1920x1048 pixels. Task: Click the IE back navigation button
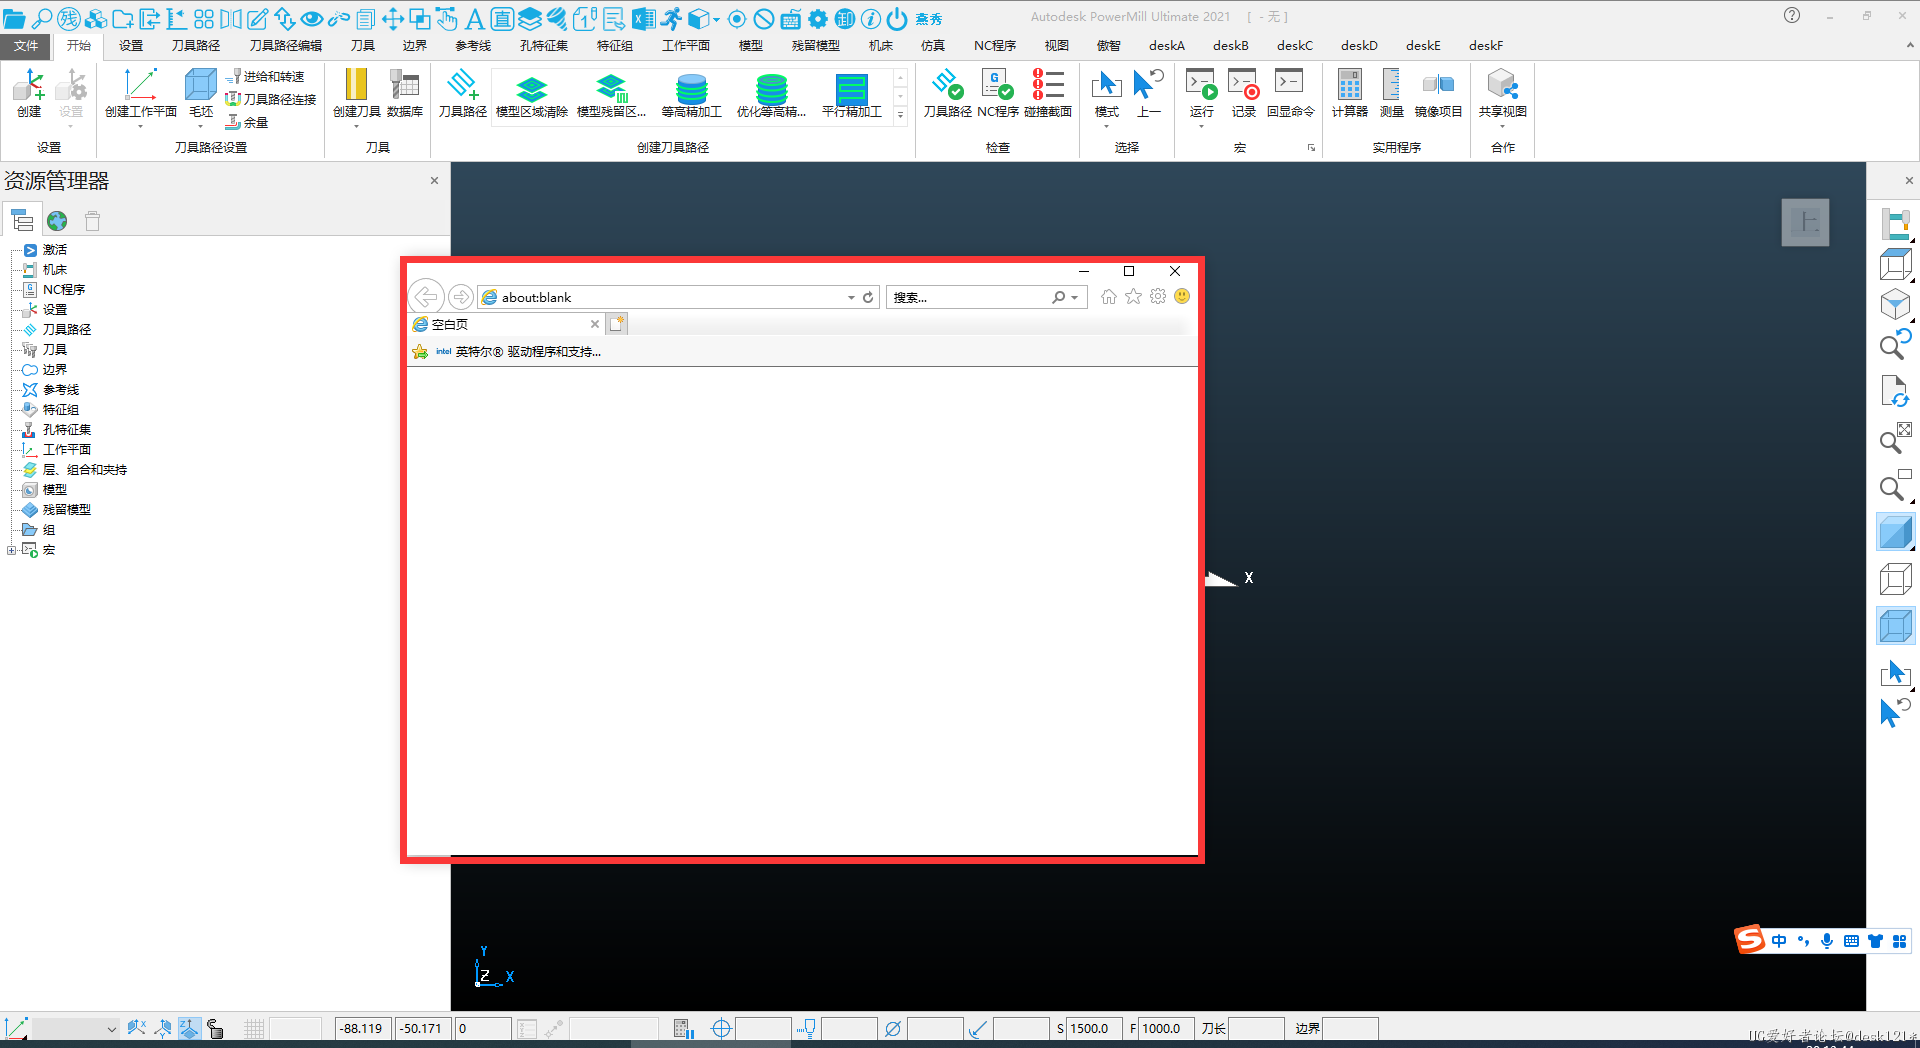(426, 297)
